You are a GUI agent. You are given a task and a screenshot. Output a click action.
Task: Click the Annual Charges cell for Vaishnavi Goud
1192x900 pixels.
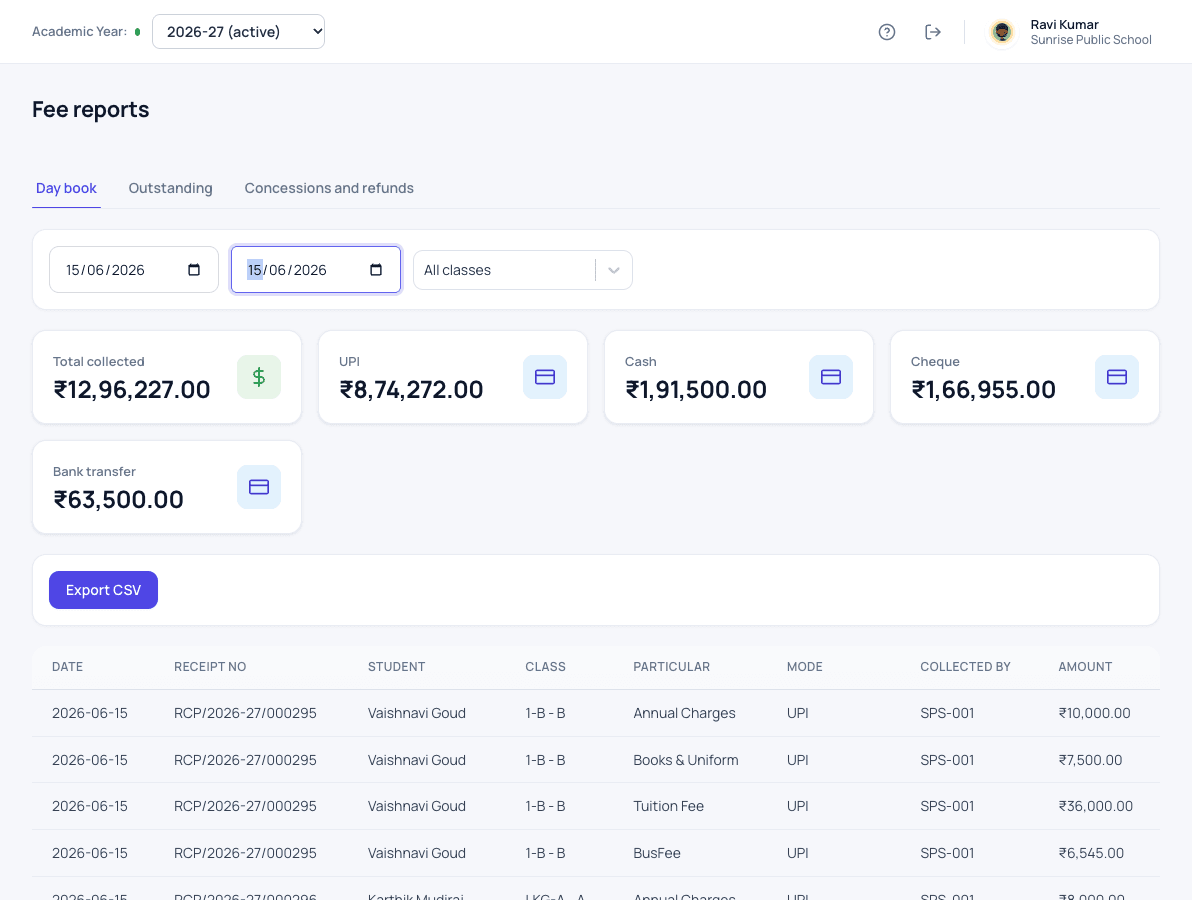pyautogui.click(x=684, y=714)
